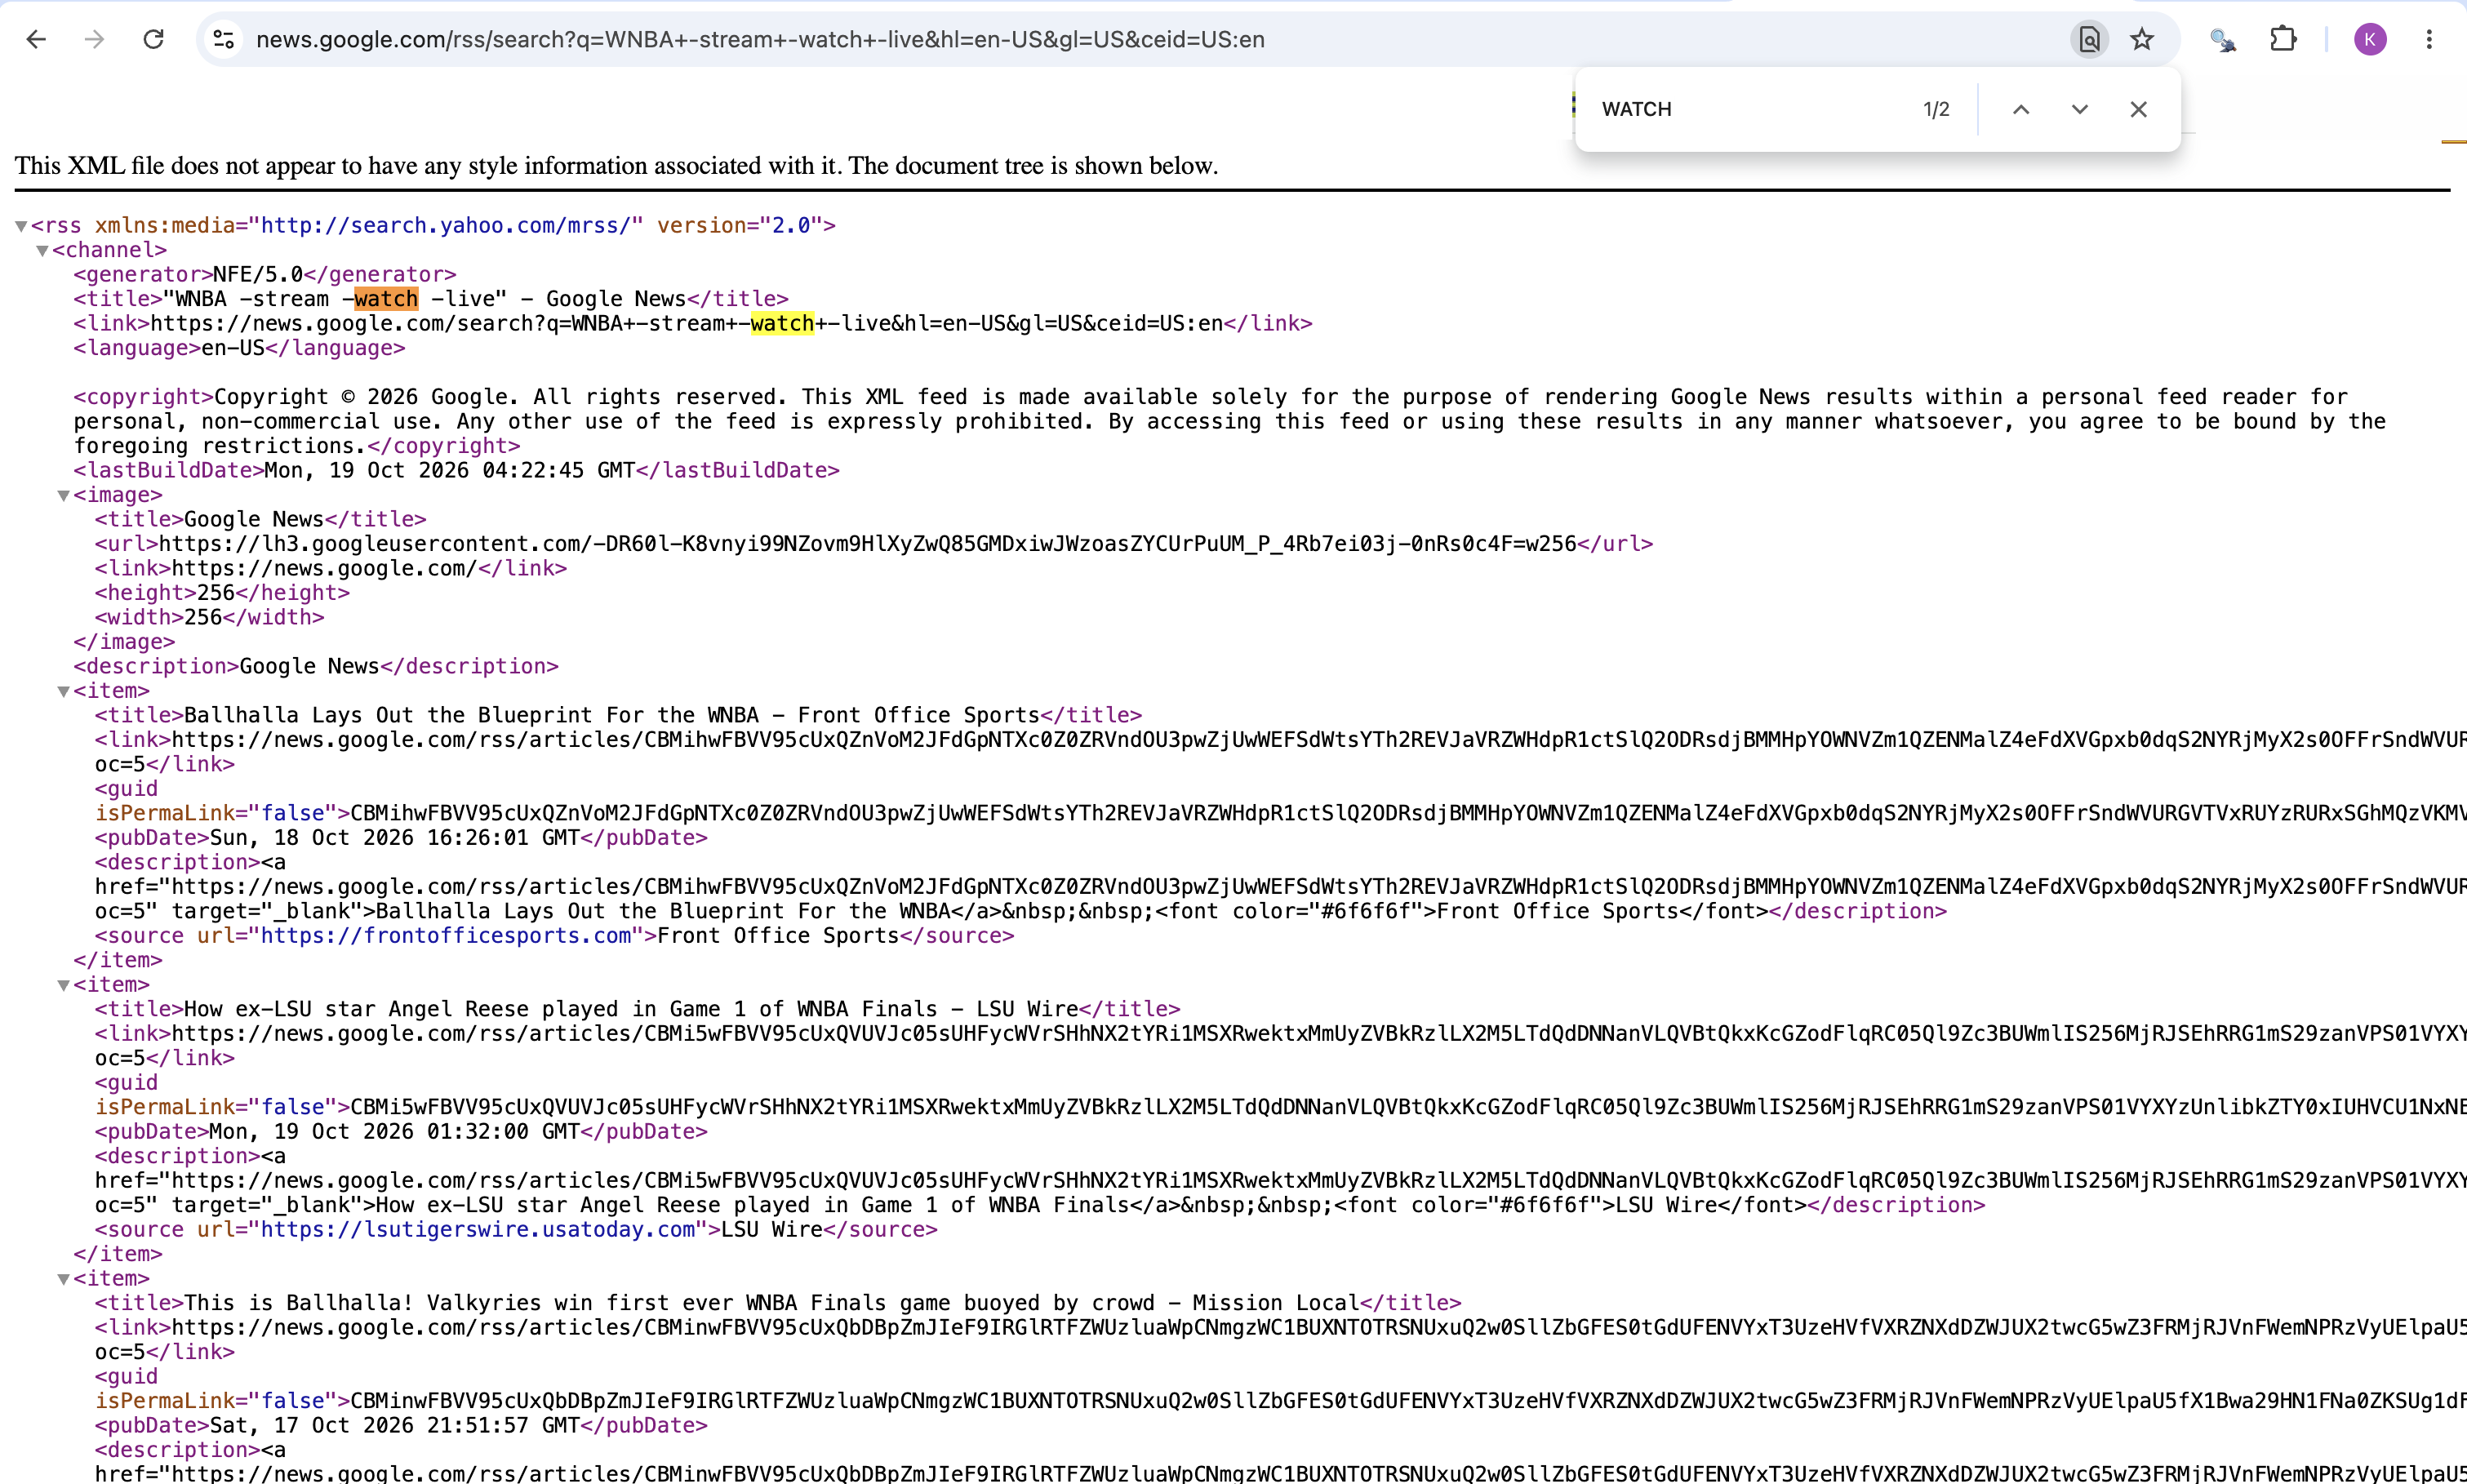Click the find-in-page icon in the address bar
The width and height of the screenshot is (2467, 1484).
tap(2089, 39)
